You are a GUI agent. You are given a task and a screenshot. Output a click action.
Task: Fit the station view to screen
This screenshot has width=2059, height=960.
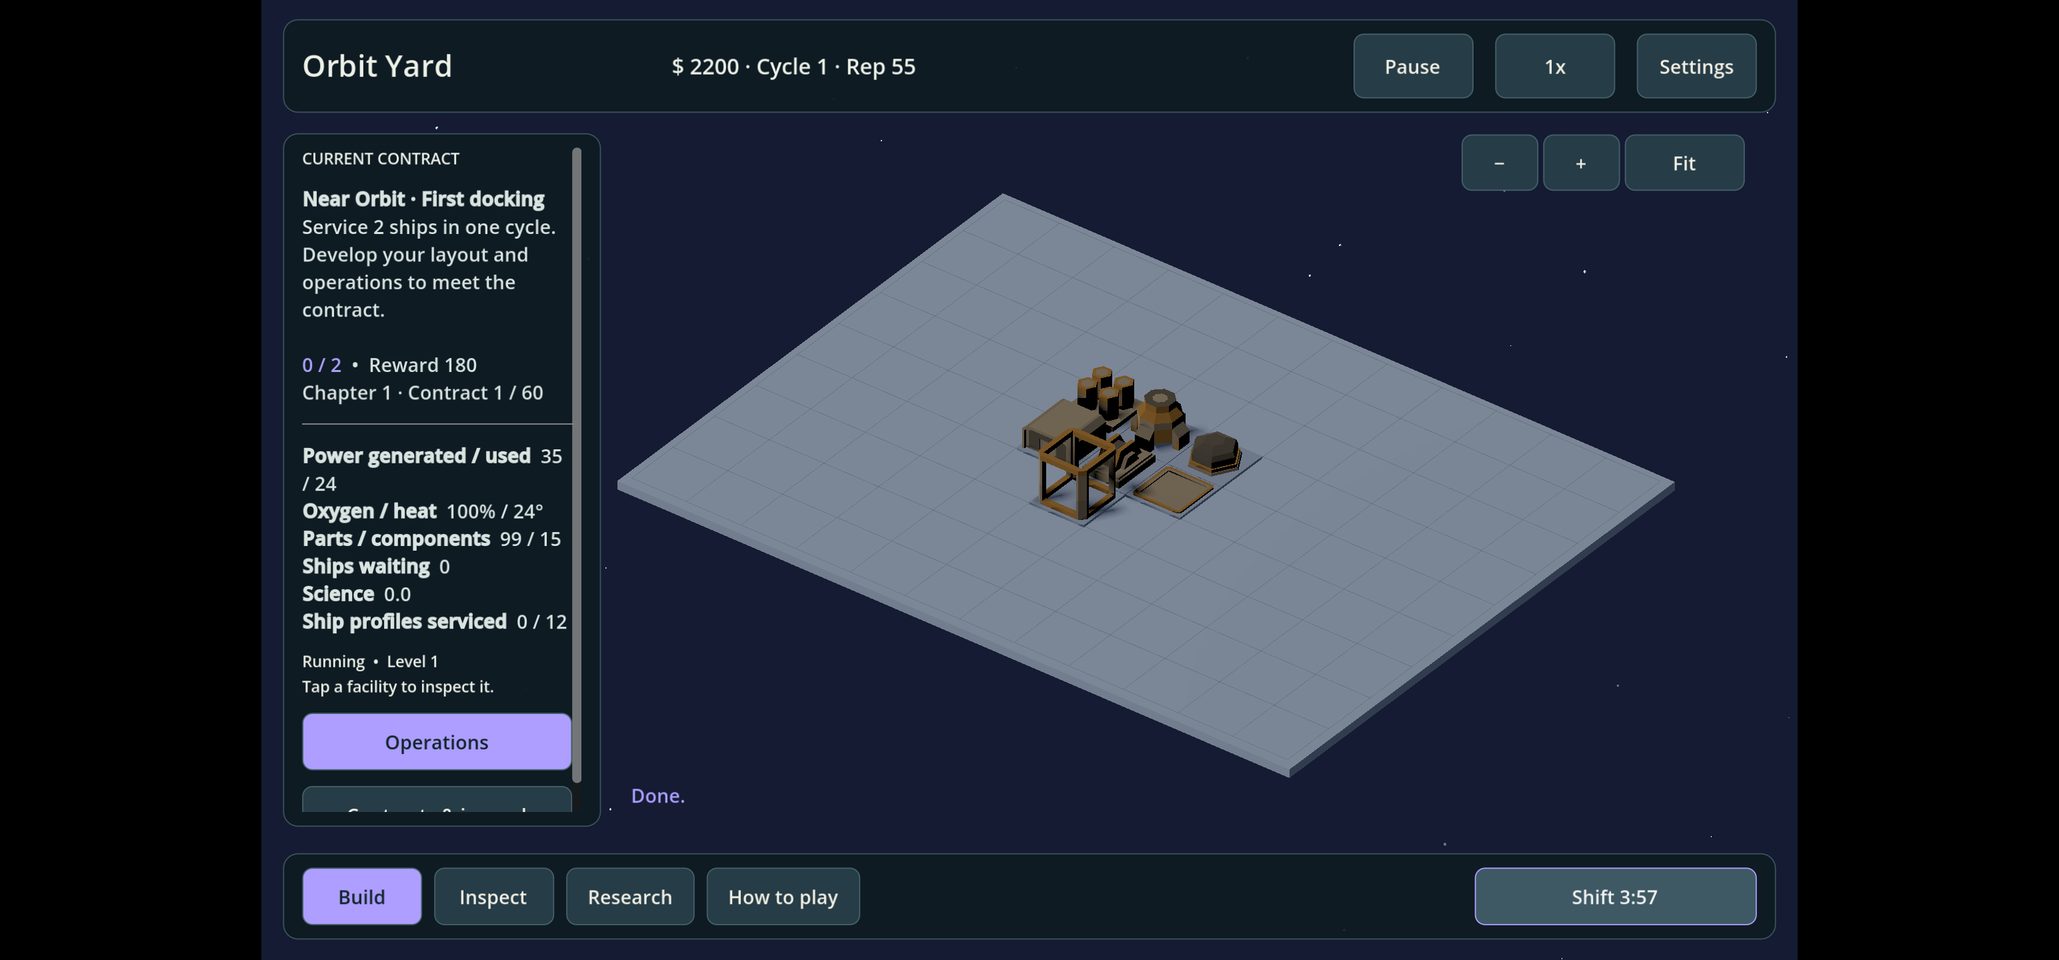(1684, 163)
